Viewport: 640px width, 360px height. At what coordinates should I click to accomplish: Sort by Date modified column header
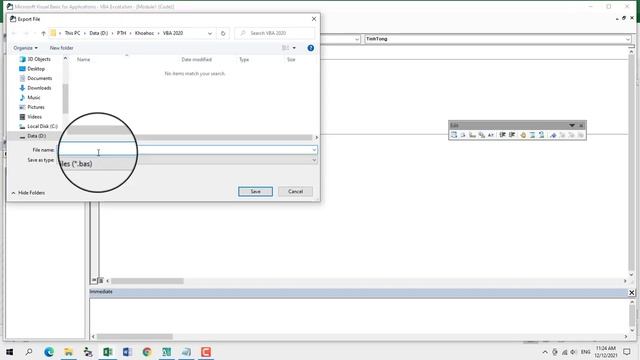point(196,60)
